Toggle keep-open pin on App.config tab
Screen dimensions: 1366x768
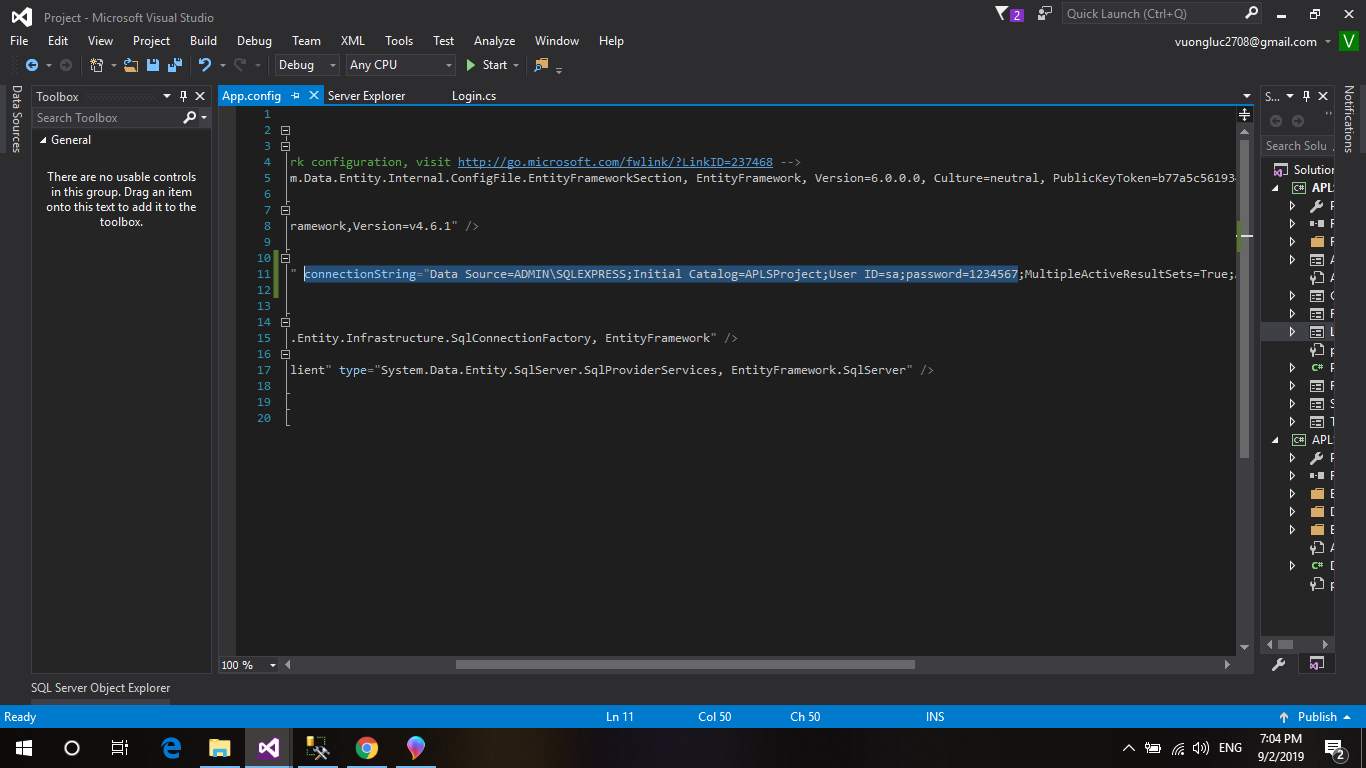295,96
